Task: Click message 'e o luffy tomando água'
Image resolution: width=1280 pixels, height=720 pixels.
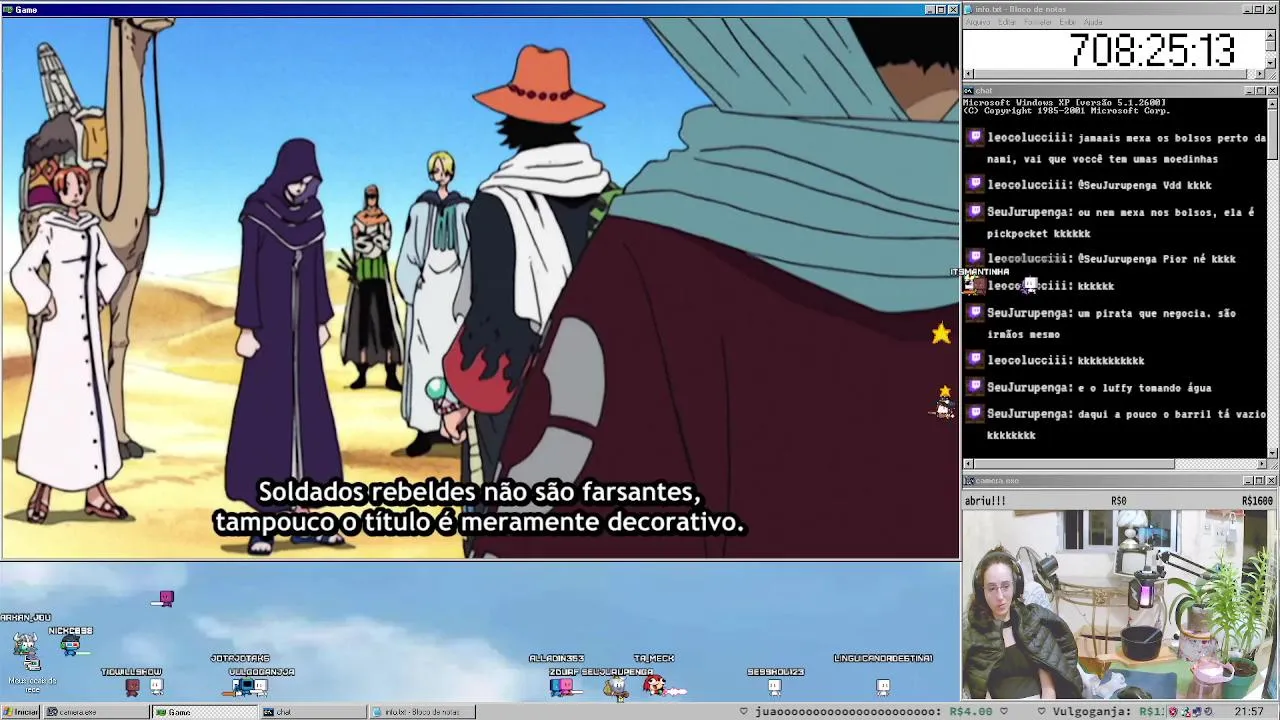Action: [1099, 387]
